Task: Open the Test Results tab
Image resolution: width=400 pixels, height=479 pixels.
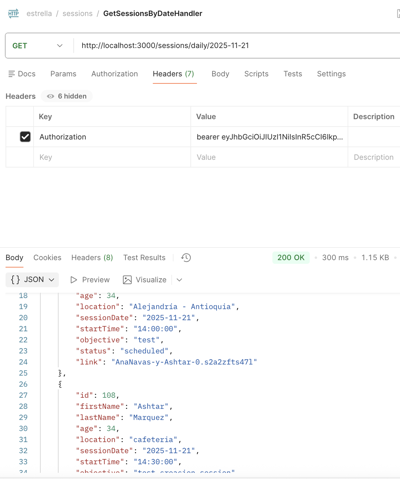Action: tap(144, 258)
